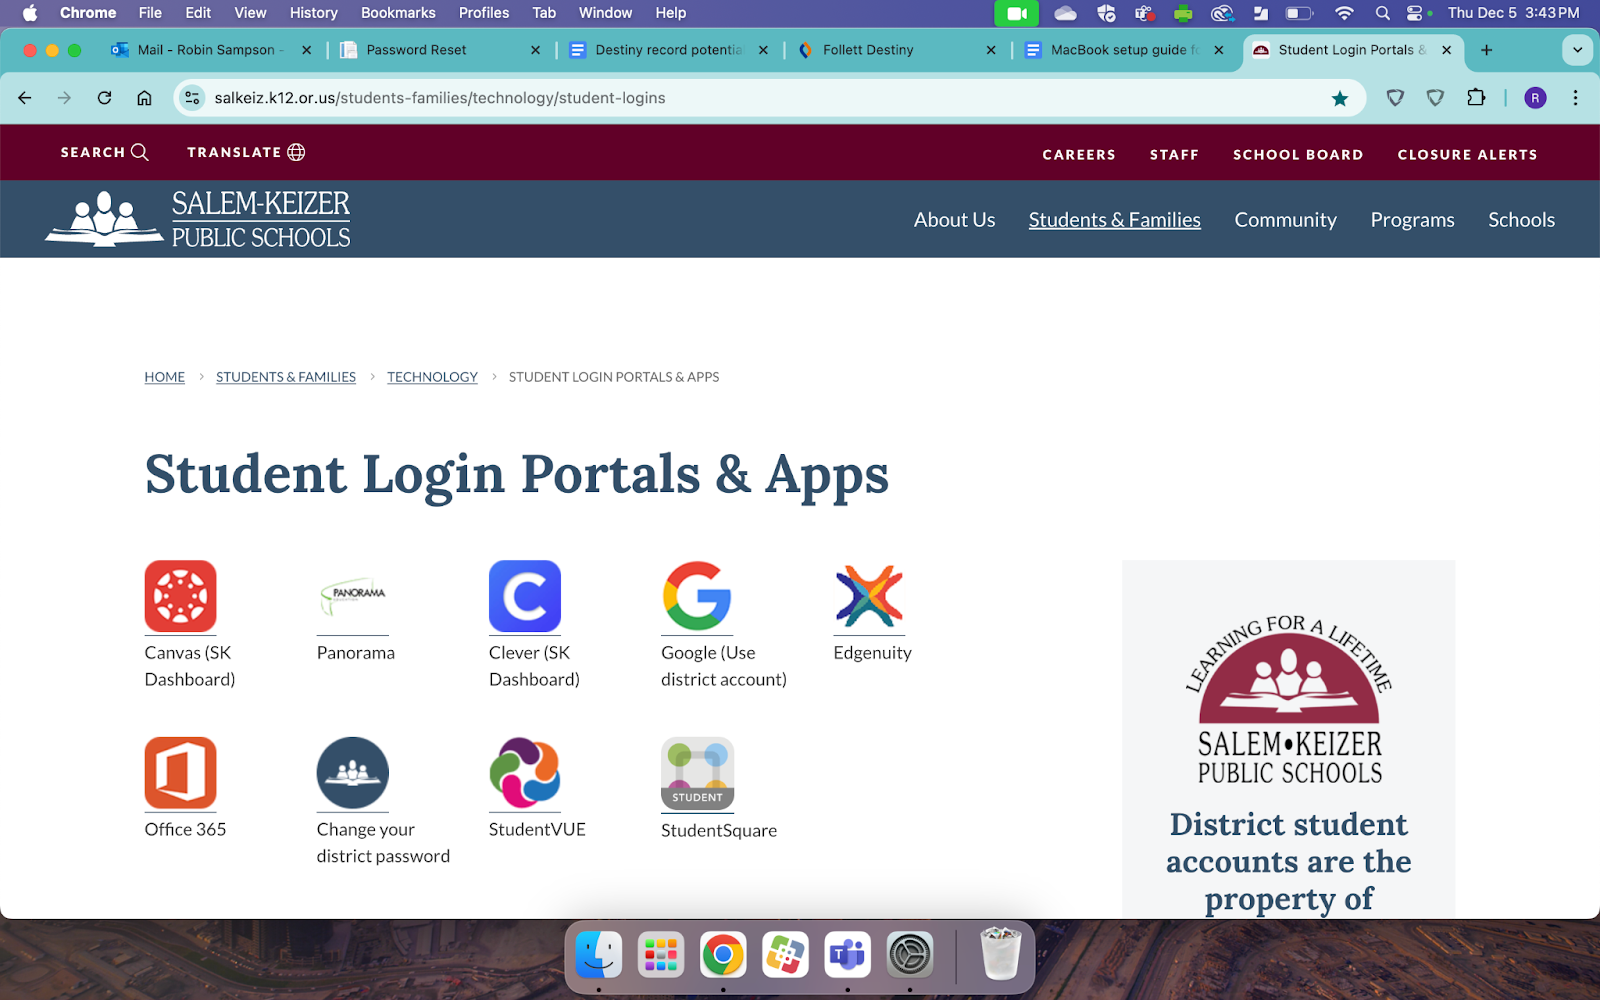Click the TECHNOLOGY breadcrumb link
Screen dimensions: 1600x1000
432,377
